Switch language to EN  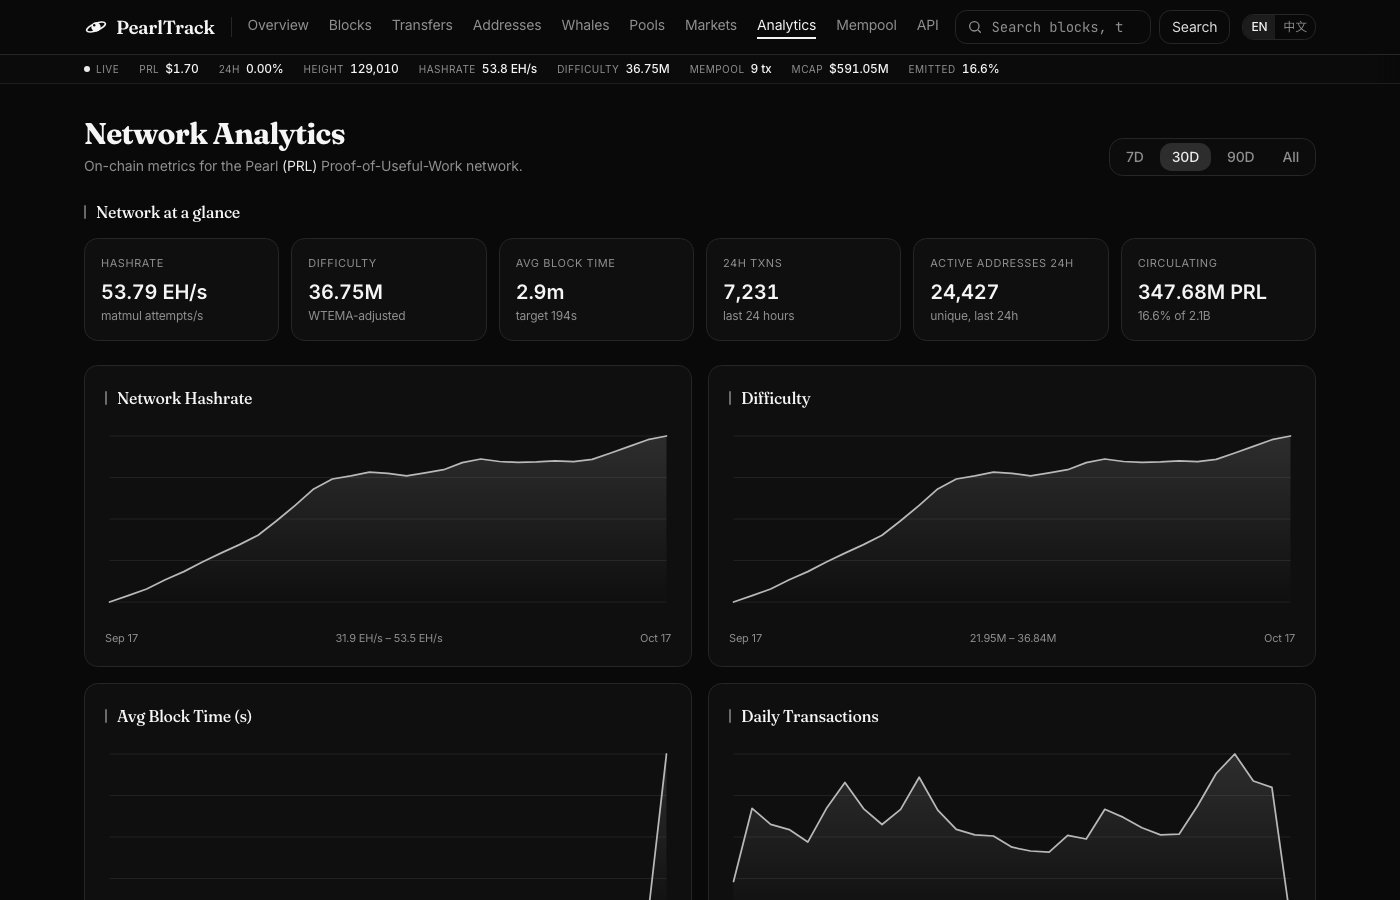[1259, 27]
